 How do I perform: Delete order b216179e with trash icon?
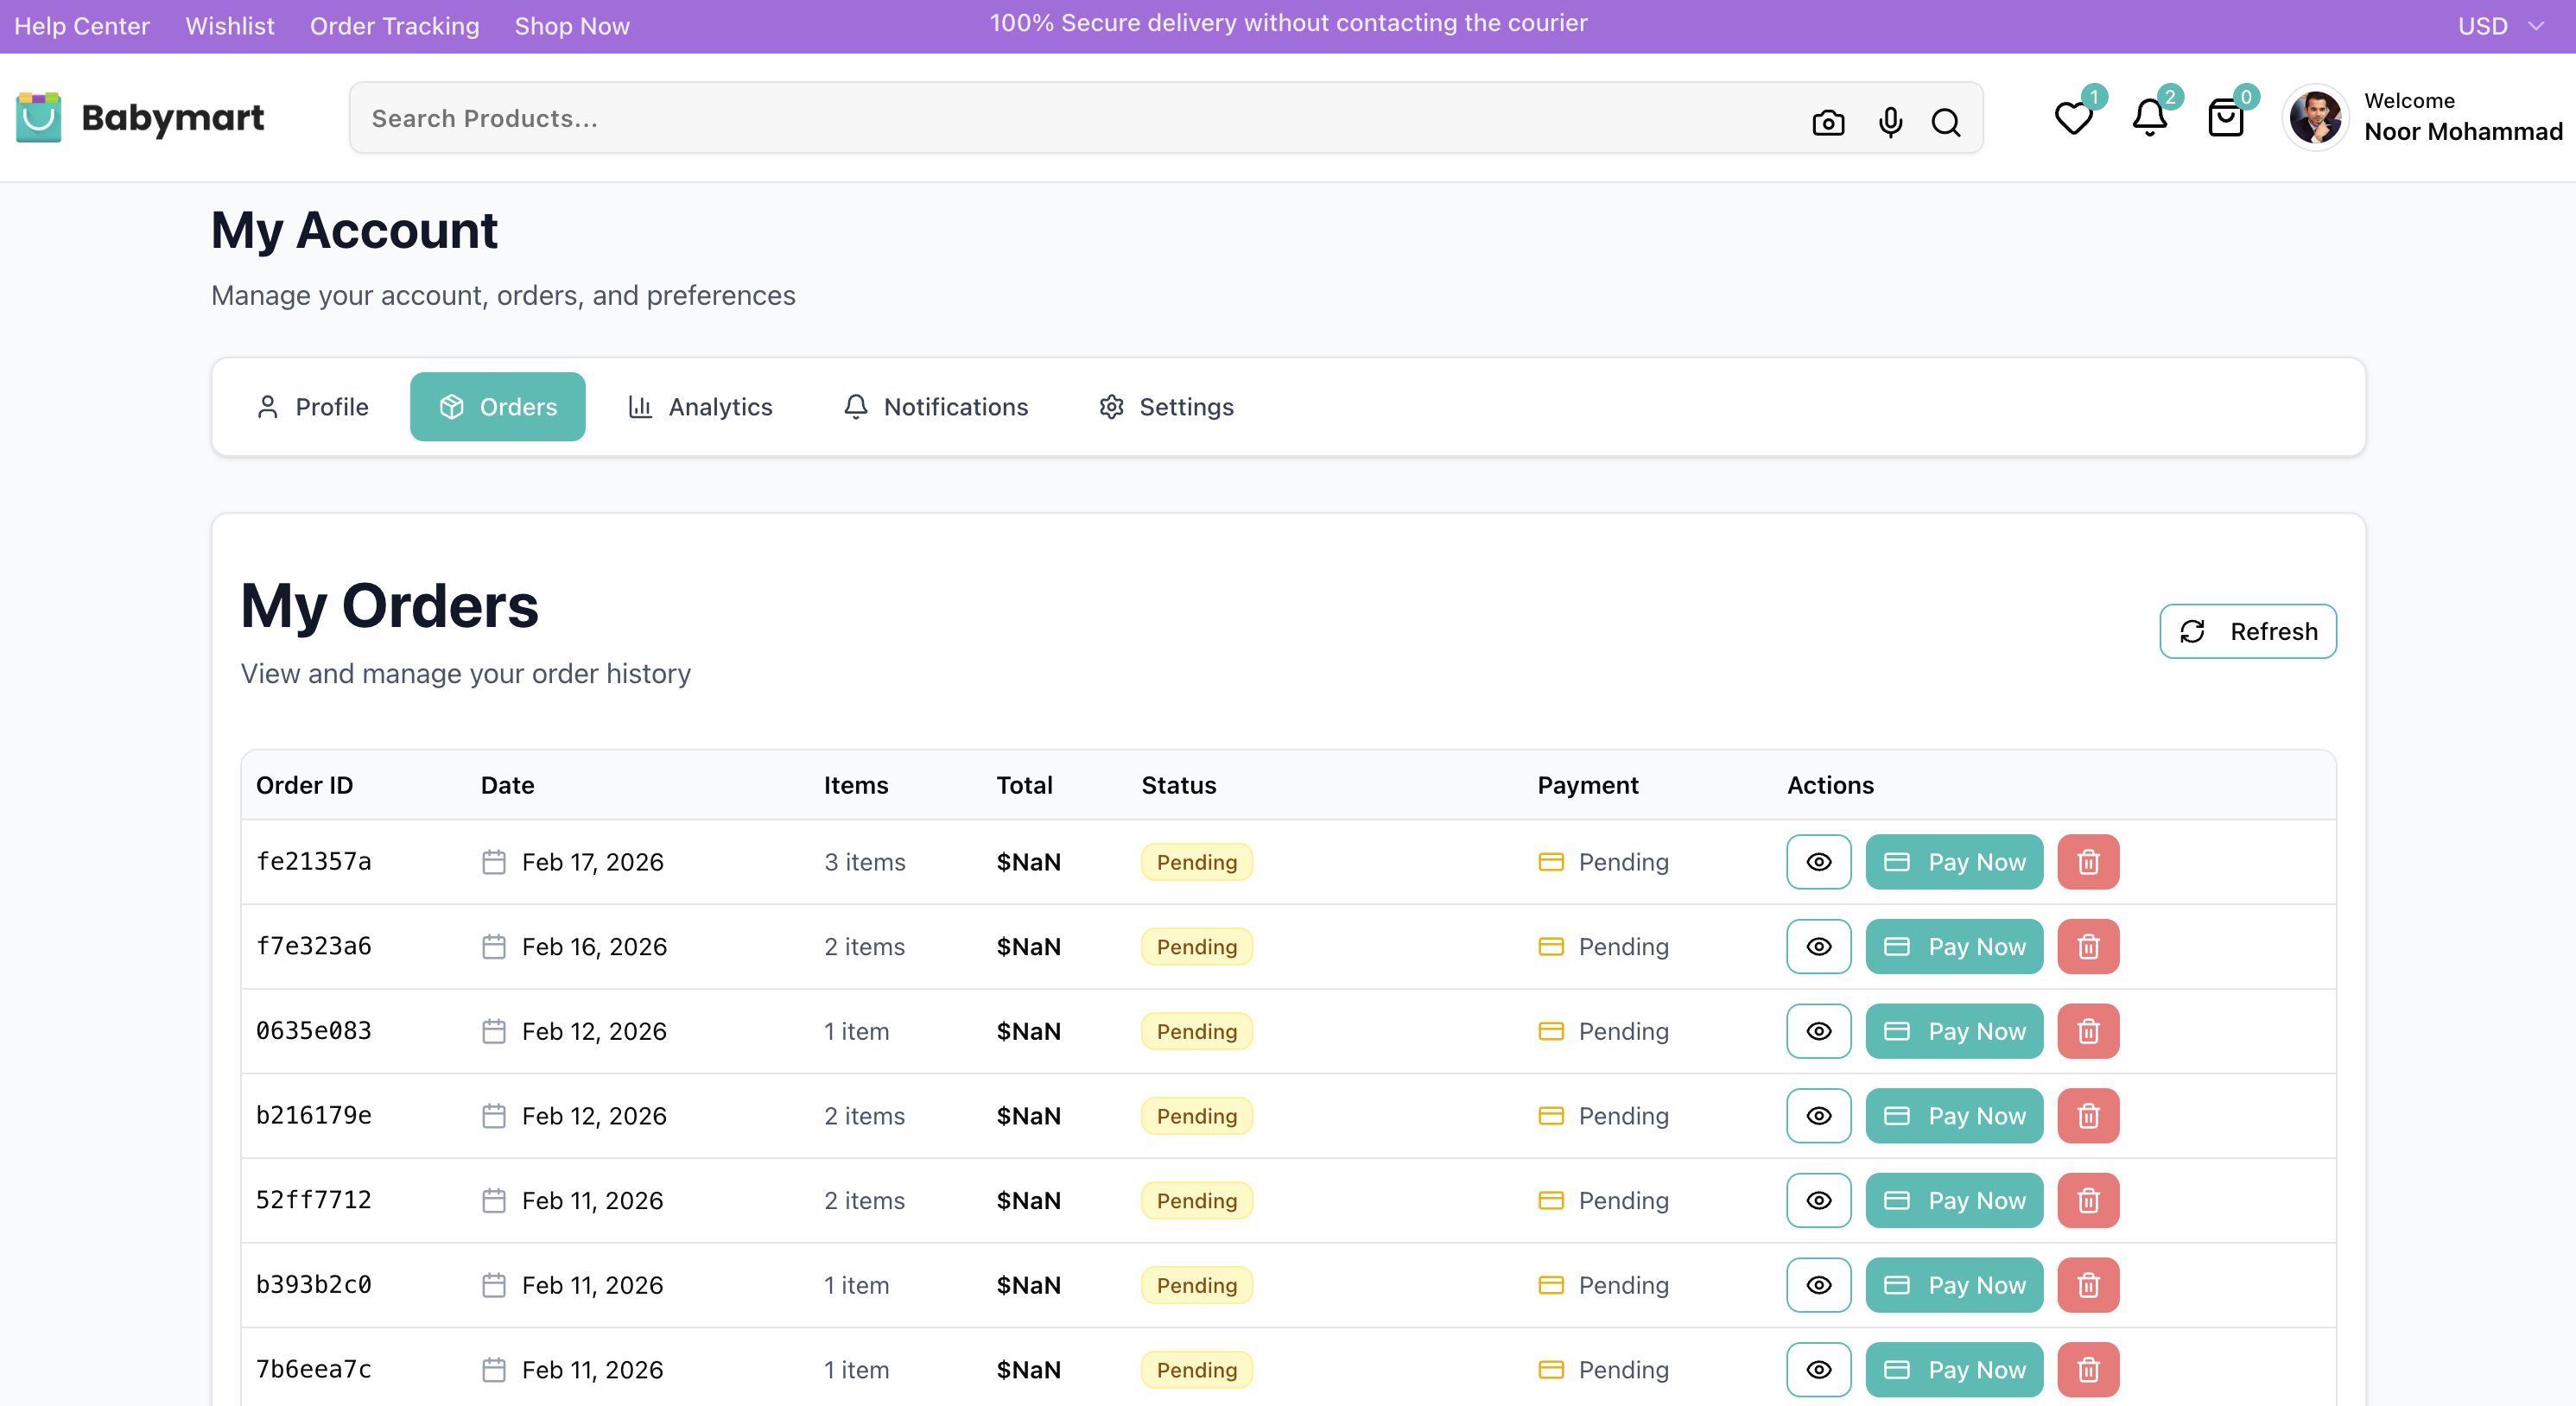click(x=2088, y=1115)
